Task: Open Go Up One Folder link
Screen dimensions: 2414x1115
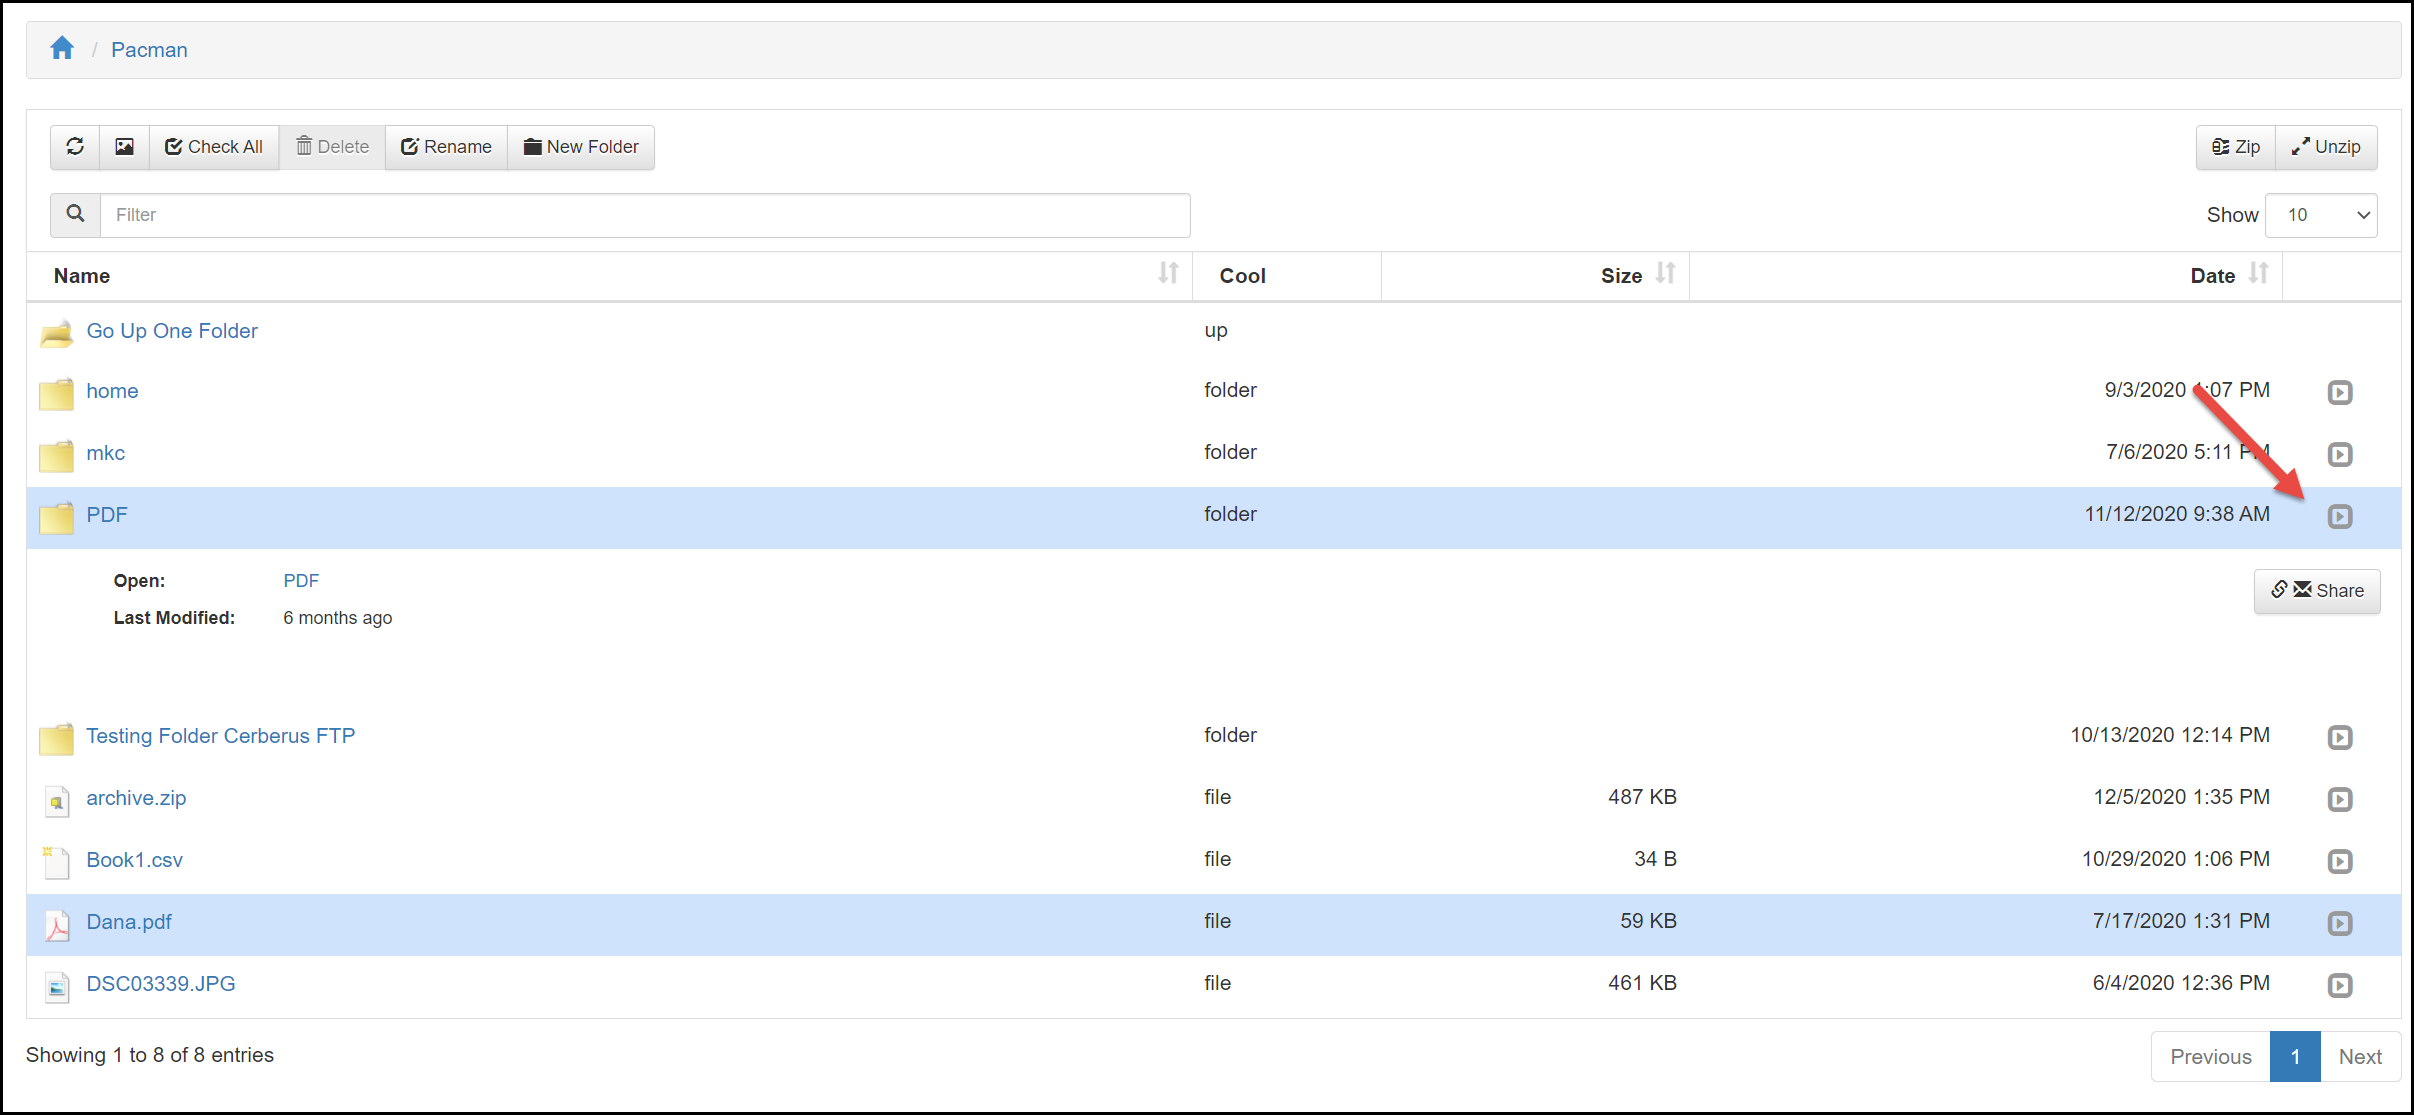Action: point(172,331)
